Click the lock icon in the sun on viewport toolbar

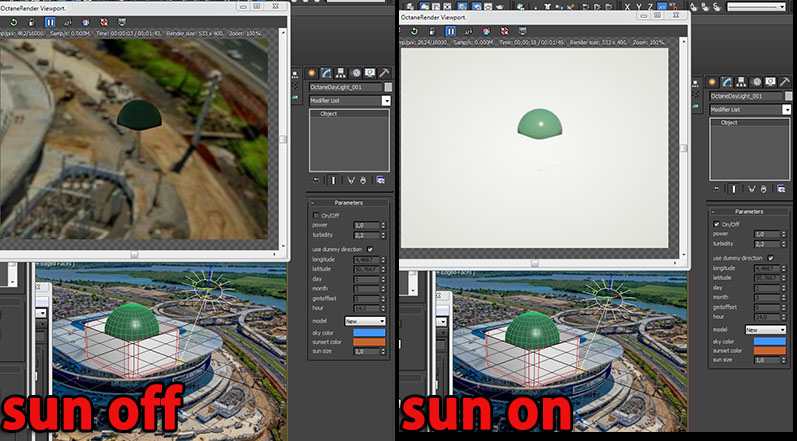(433, 31)
